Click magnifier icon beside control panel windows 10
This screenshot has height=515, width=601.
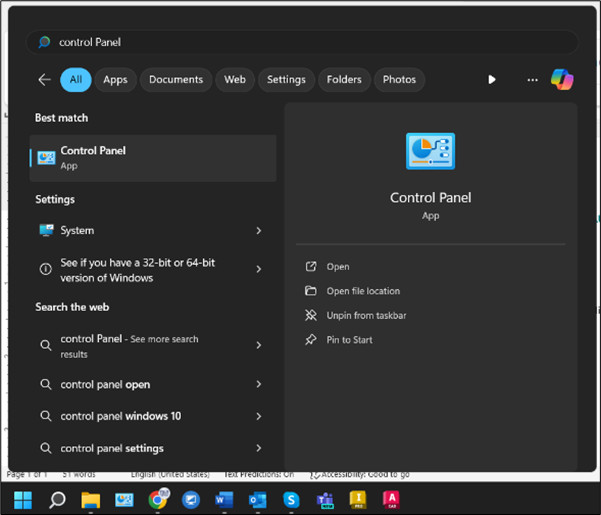pyautogui.click(x=46, y=416)
